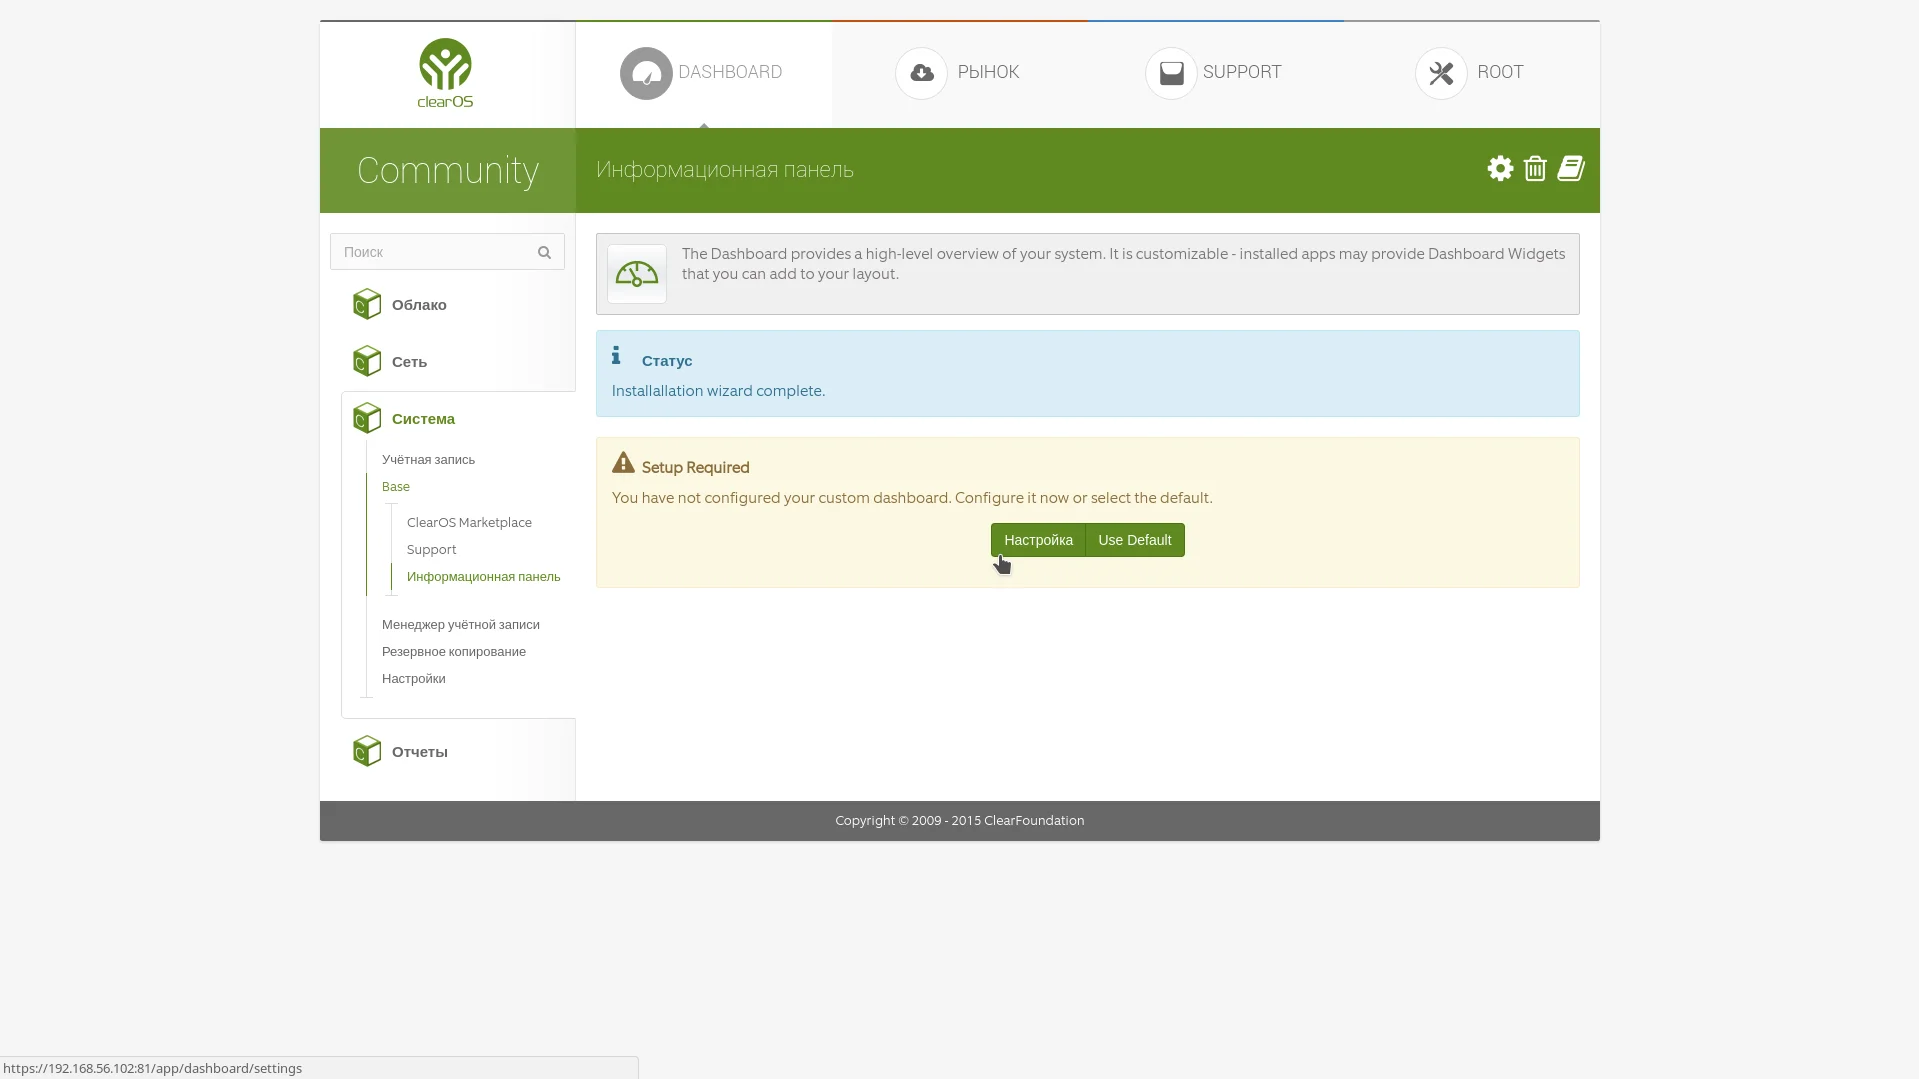The width and height of the screenshot is (1919, 1079).
Task: Switch to the DASHBOARD tab
Action: (704, 73)
